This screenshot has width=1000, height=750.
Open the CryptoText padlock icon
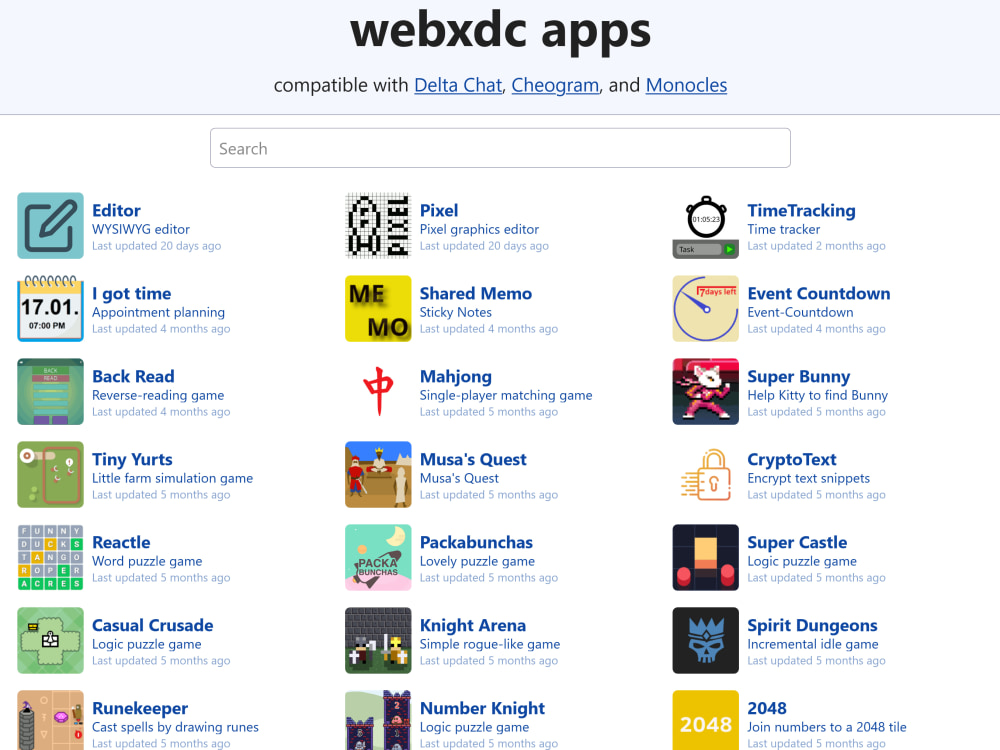[x=705, y=474]
